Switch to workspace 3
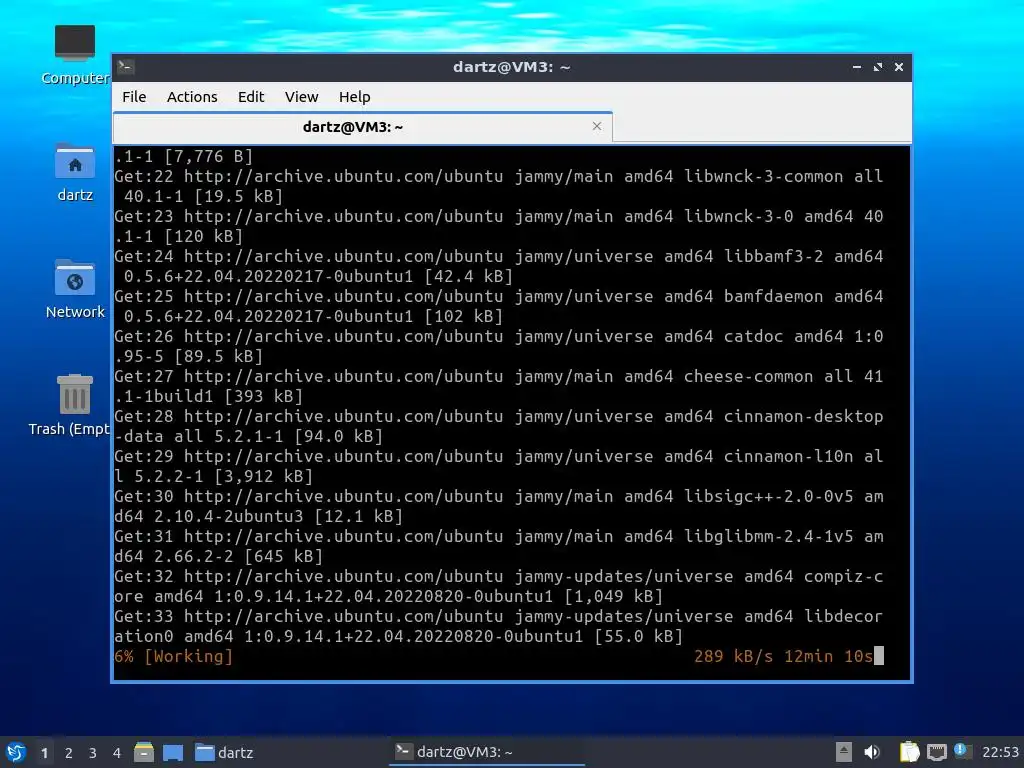Image resolution: width=1024 pixels, height=768 pixels. tap(93, 753)
